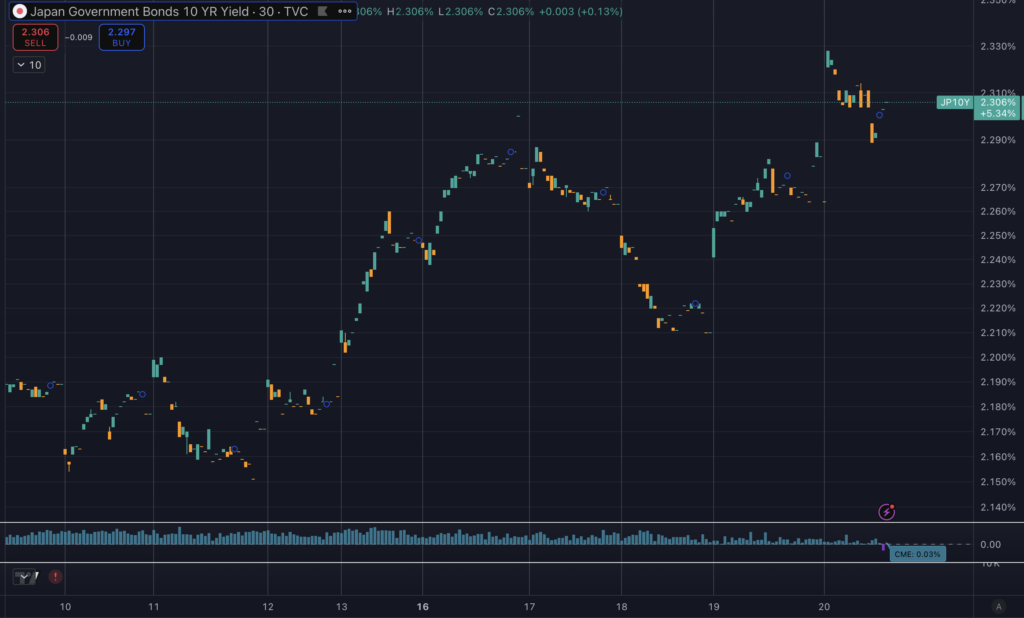Screen dimensions: 1024x618
Task: Open the interval menu by clicking 30
Action: point(264,12)
